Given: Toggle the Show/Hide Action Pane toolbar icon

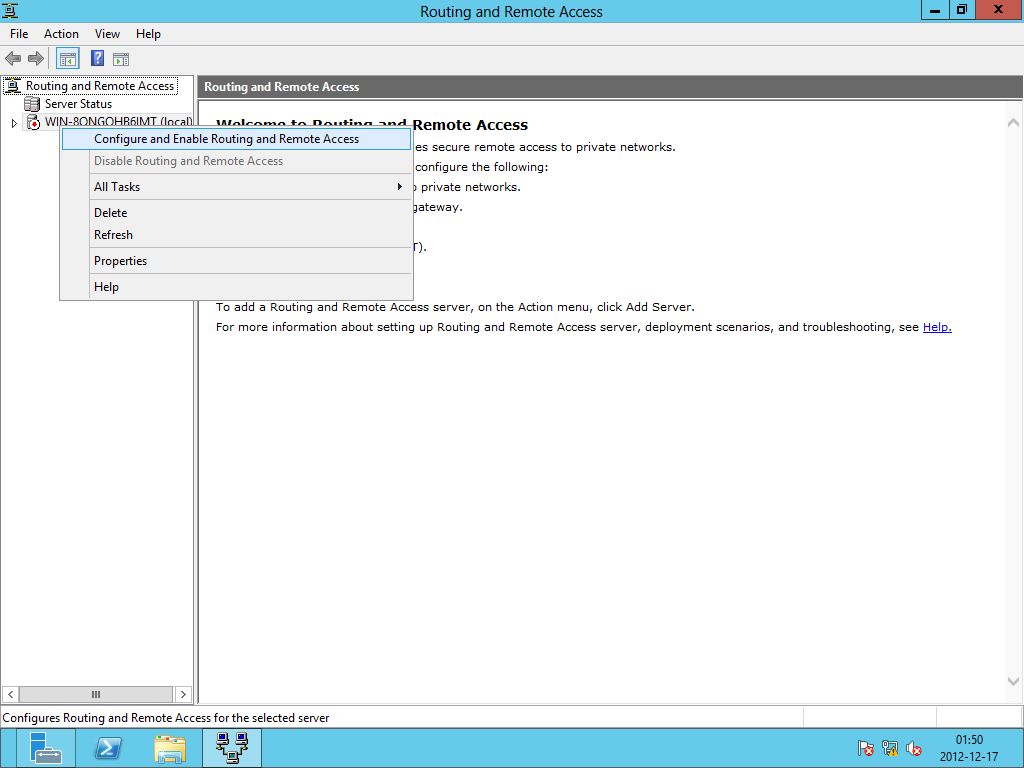Looking at the screenshot, I should click(121, 59).
